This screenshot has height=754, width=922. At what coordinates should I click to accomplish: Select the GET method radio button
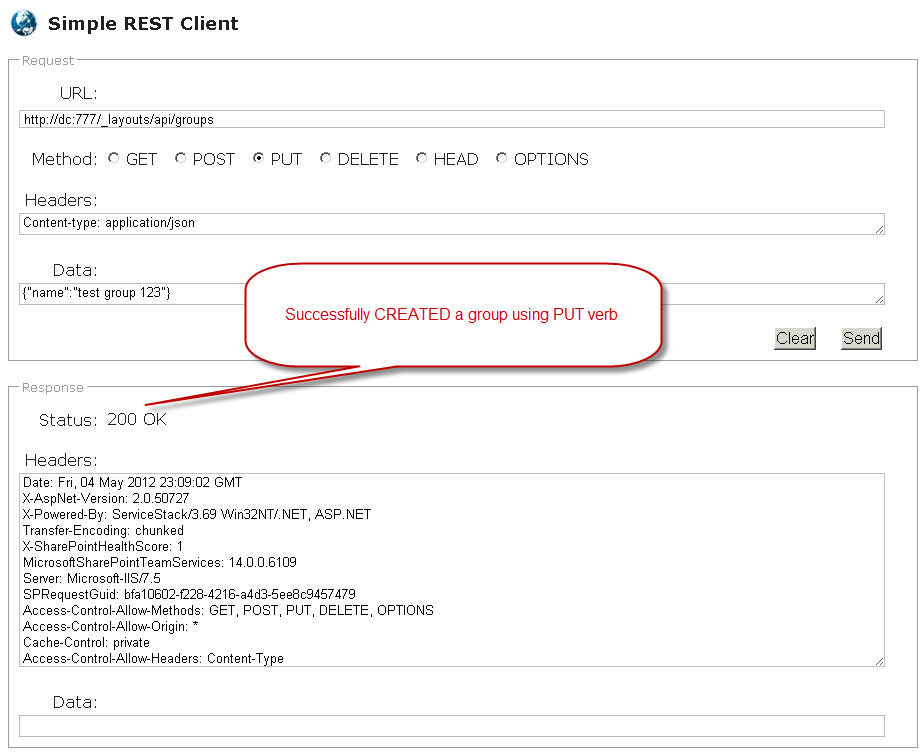tap(114, 158)
